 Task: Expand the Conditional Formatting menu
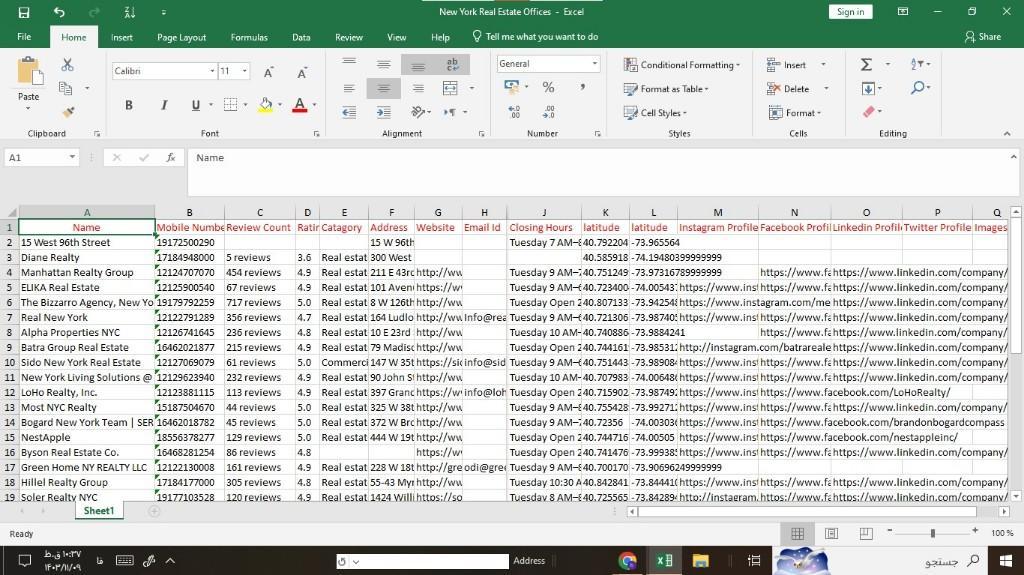[682, 65]
